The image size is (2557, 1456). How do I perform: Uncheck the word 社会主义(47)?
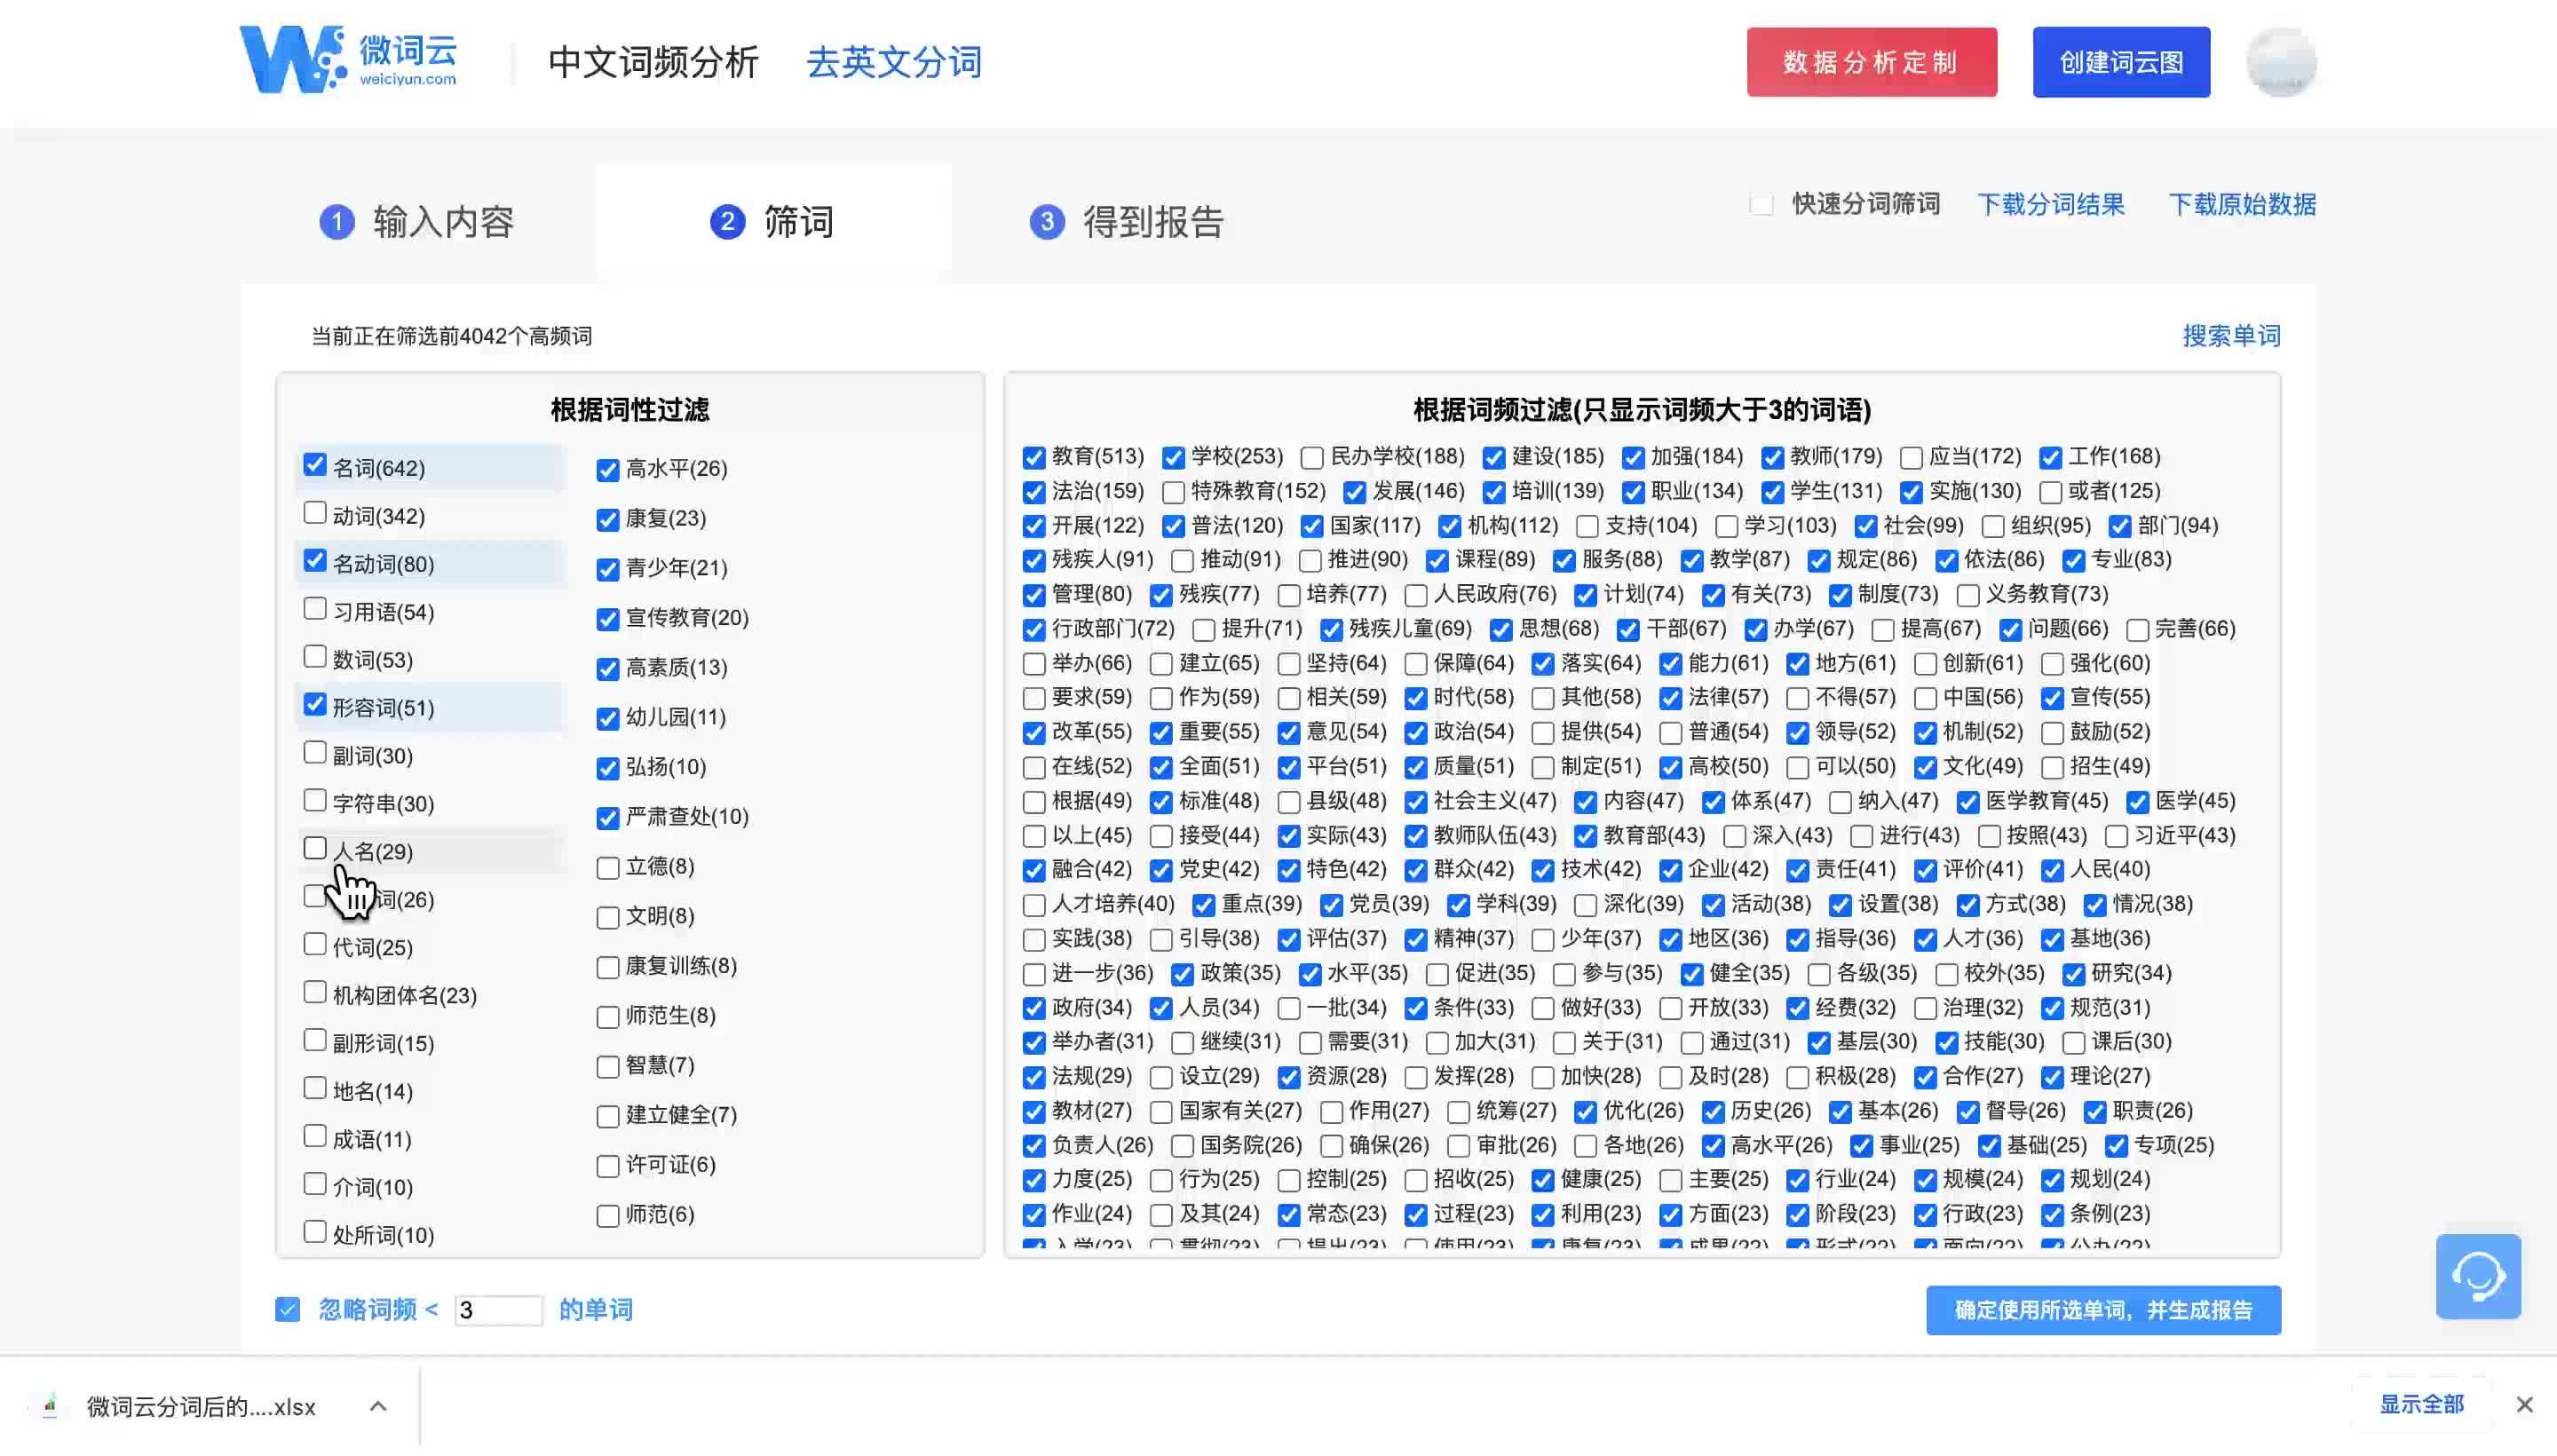[x=1416, y=802]
